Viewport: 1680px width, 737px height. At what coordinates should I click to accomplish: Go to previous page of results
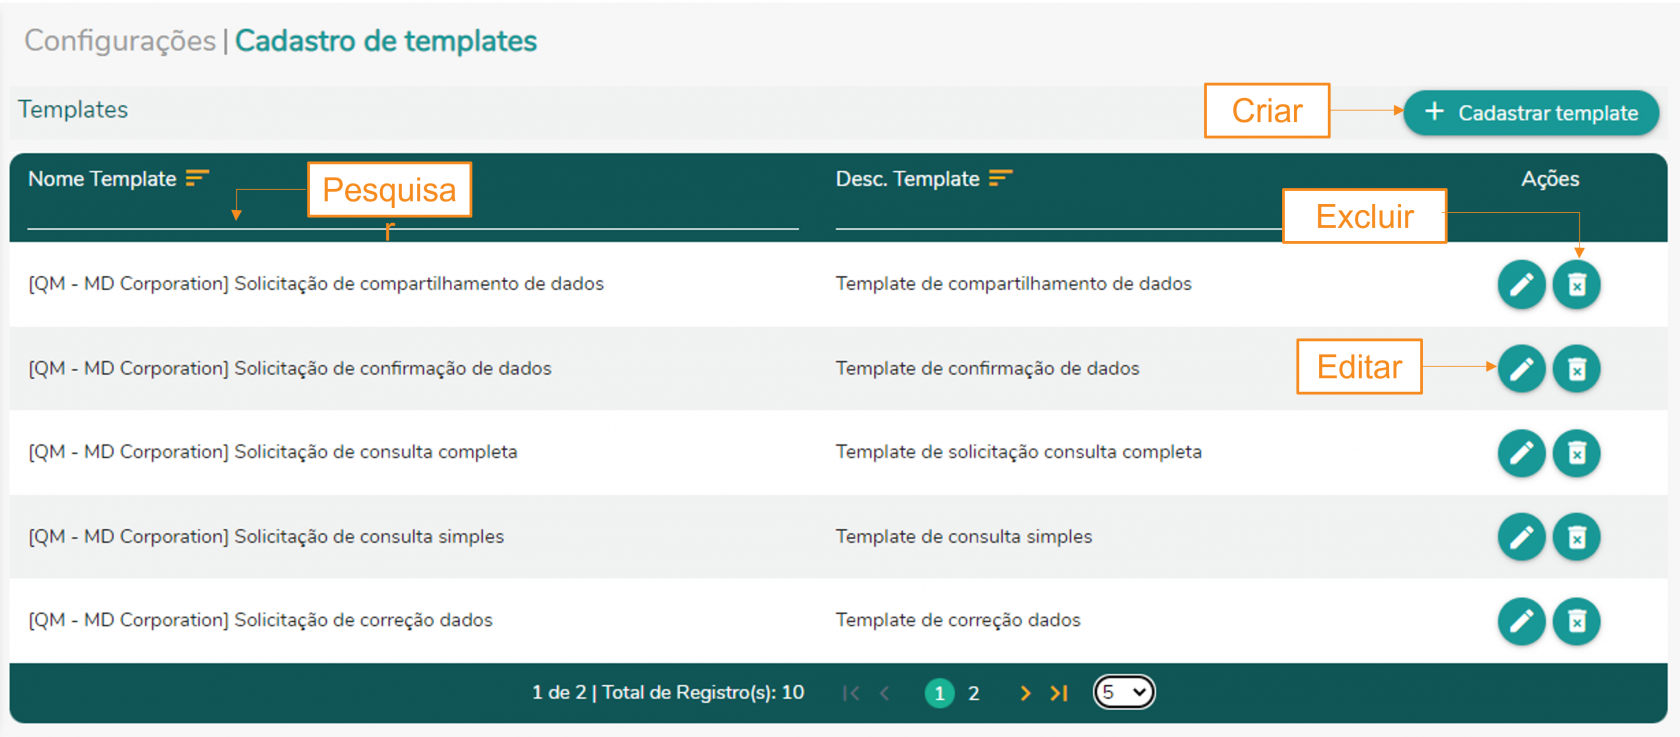[885, 693]
